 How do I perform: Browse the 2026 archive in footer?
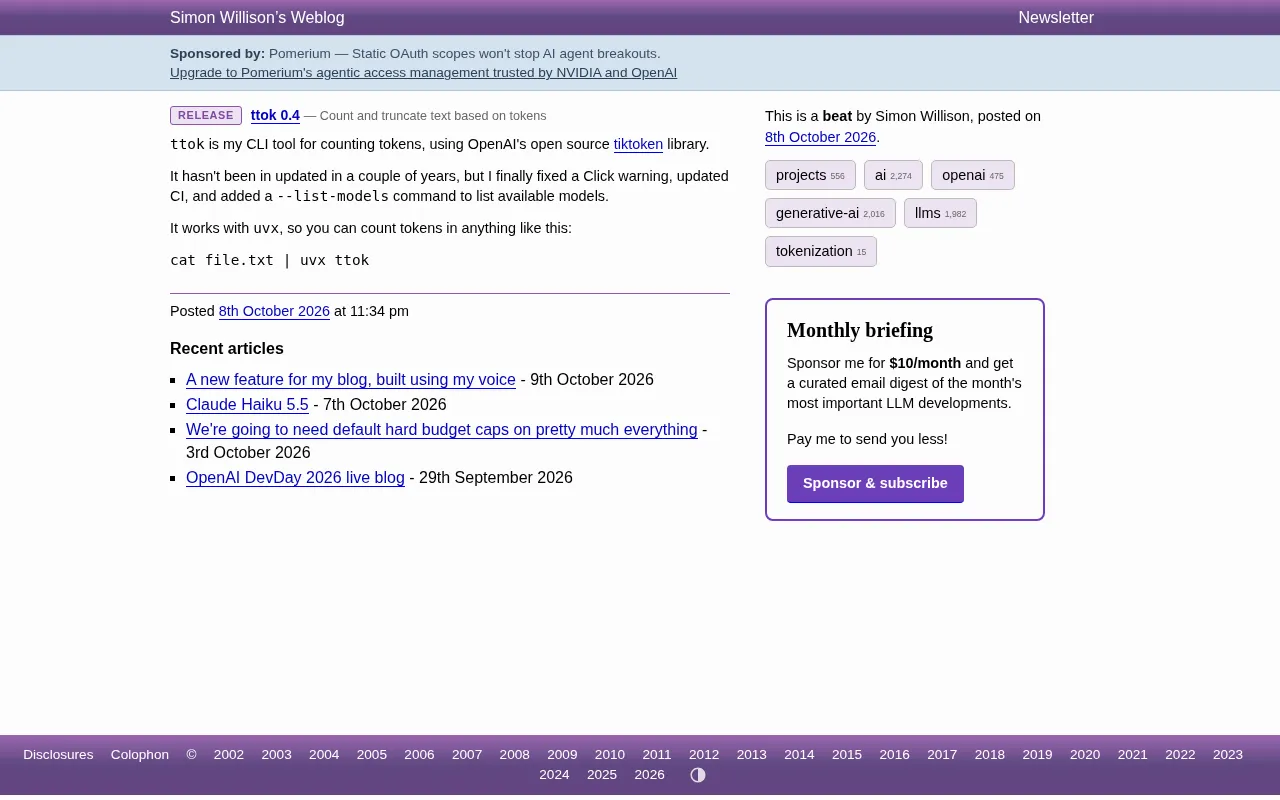click(650, 775)
